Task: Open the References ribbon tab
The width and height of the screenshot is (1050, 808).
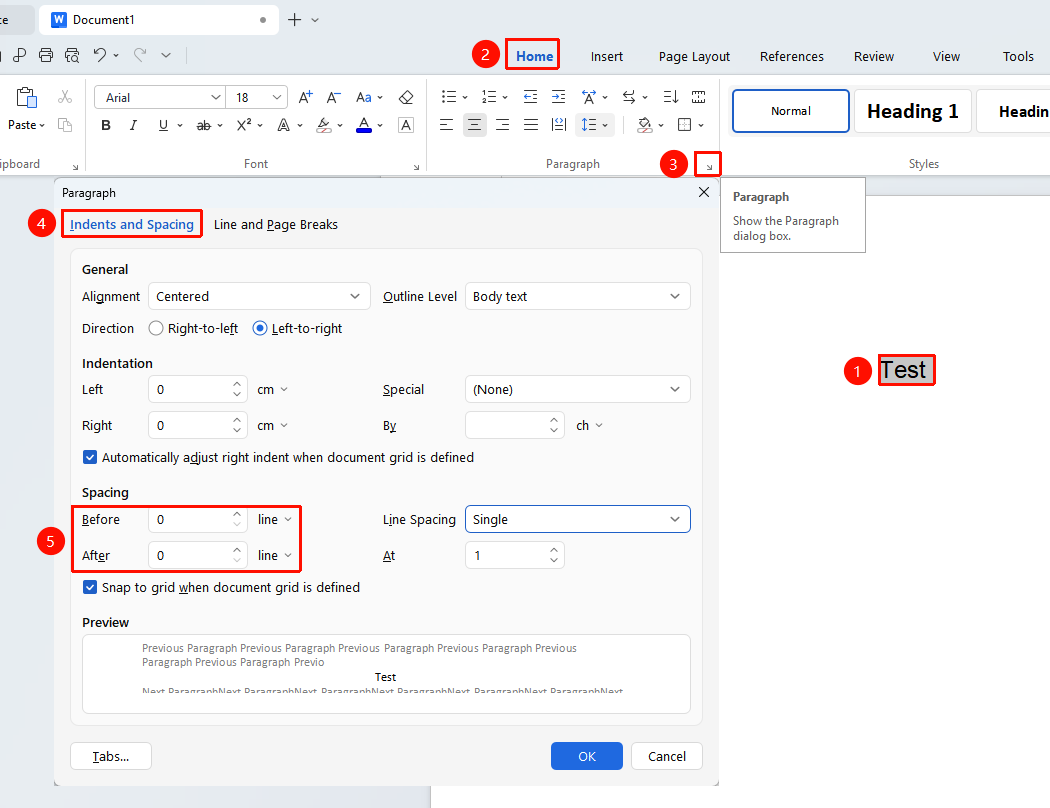Action: click(792, 57)
